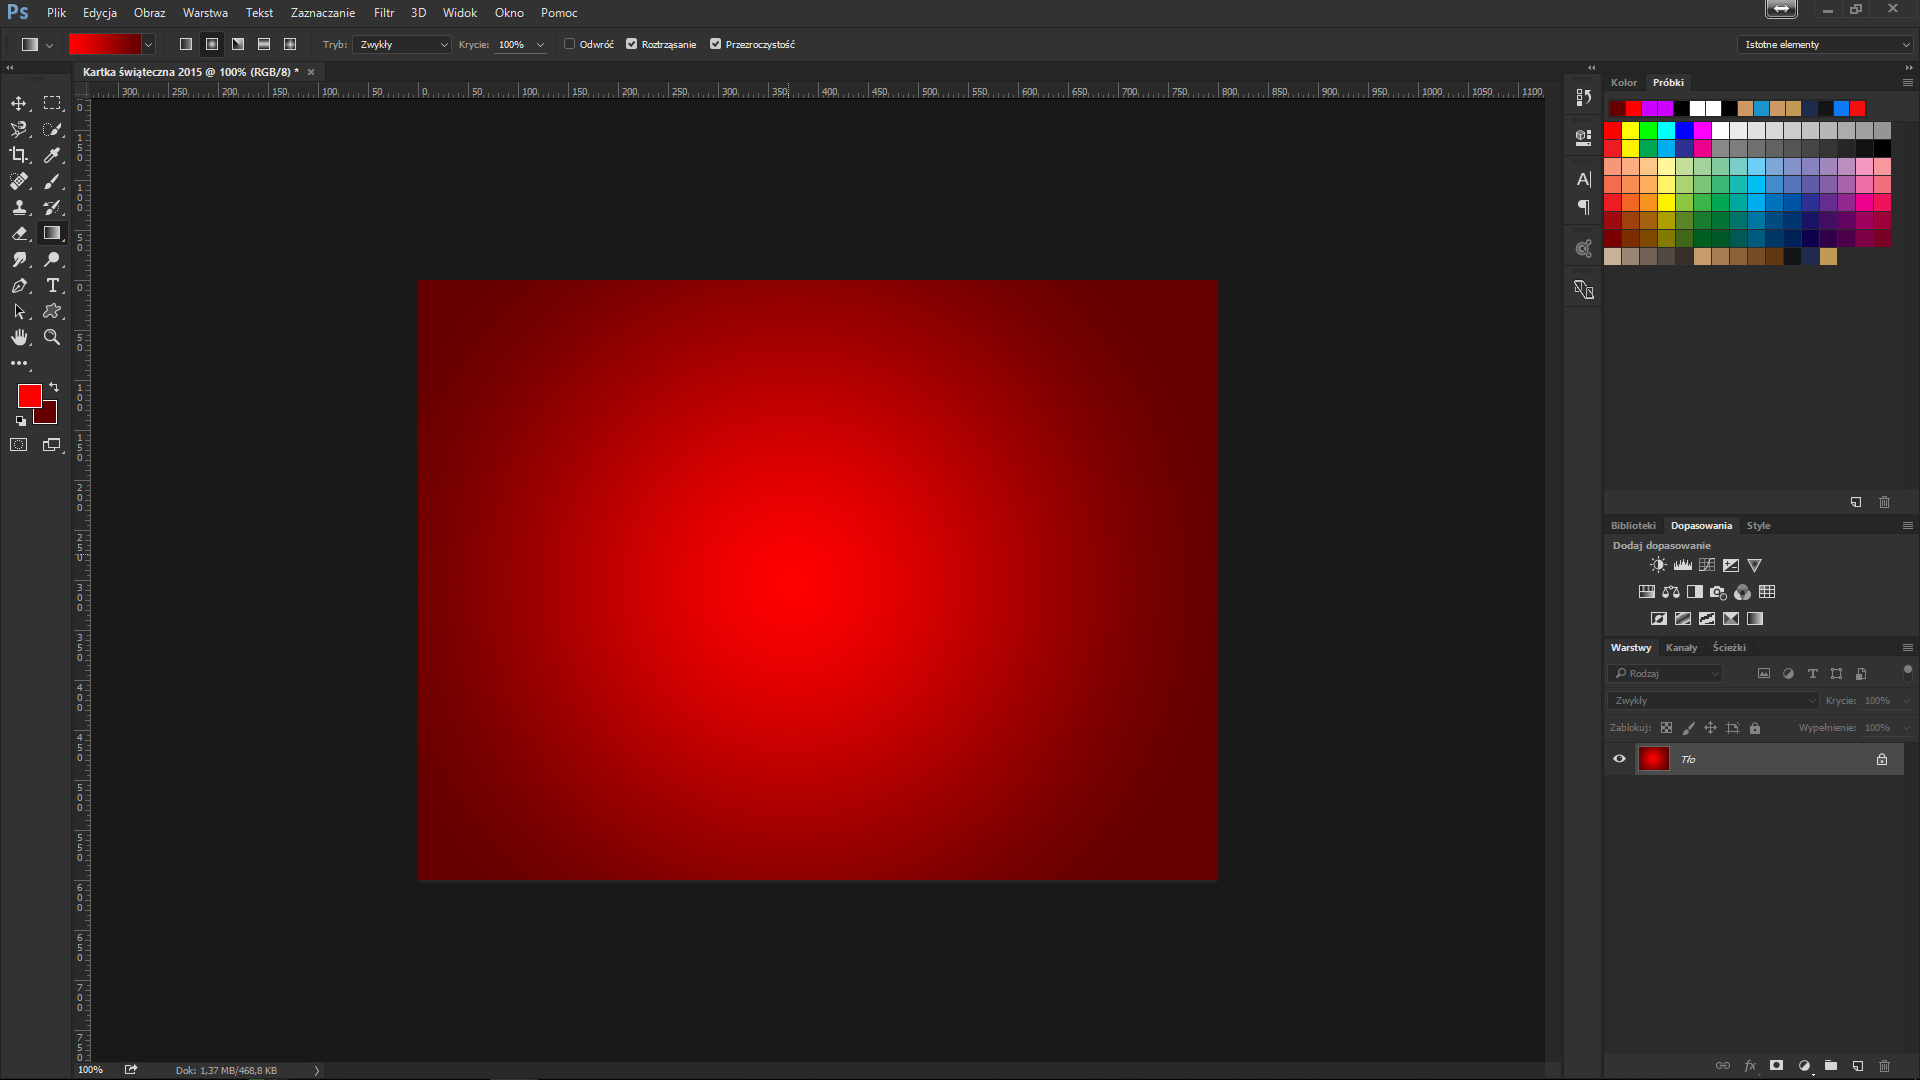The height and width of the screenshot is (1080, 1920).
Task: Select the Crop tool
Action: pyautogui.click(x=19, y=155)
